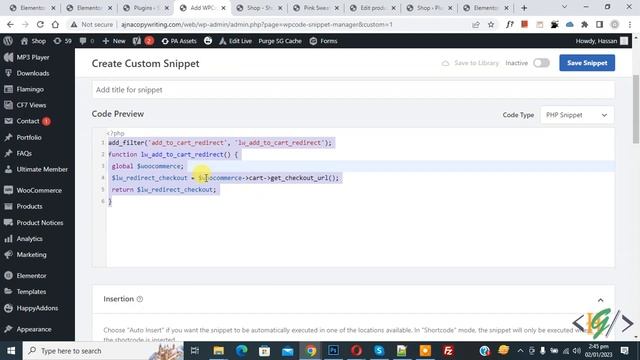Go back in browser

(10, 24)
